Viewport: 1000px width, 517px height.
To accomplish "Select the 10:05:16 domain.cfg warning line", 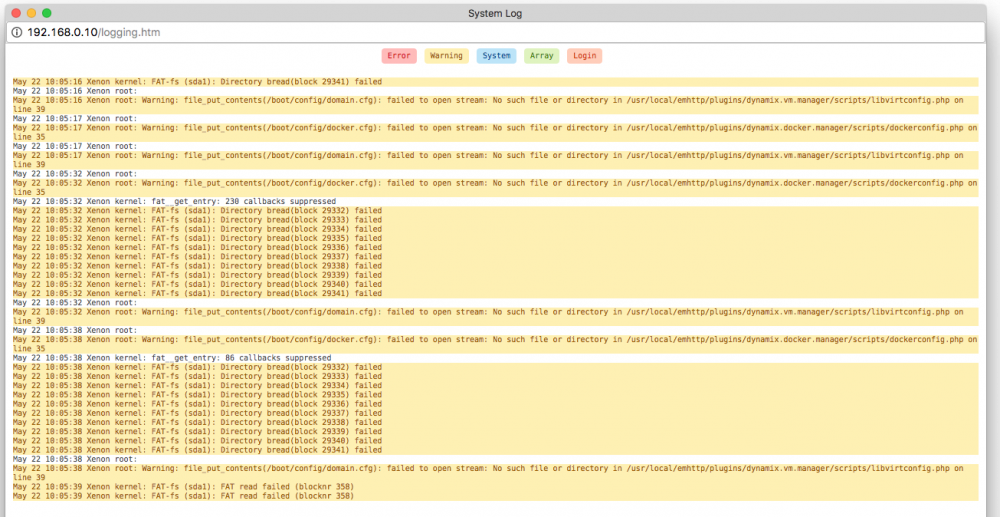I will 495,105.
